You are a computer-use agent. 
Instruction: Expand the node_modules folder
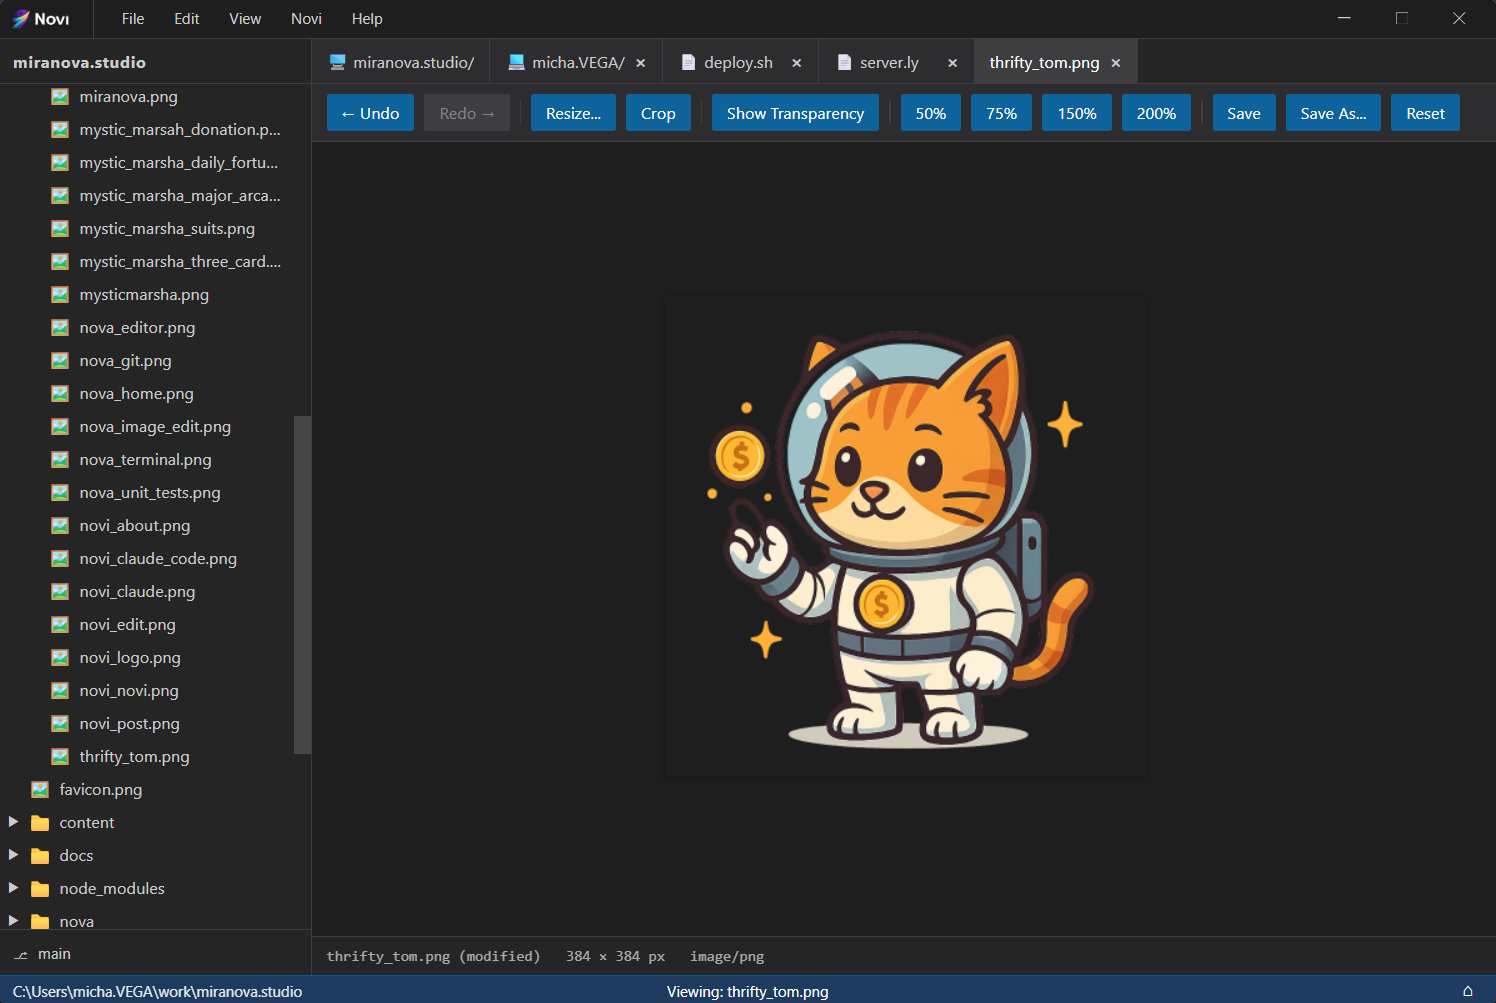click(13, 888)
